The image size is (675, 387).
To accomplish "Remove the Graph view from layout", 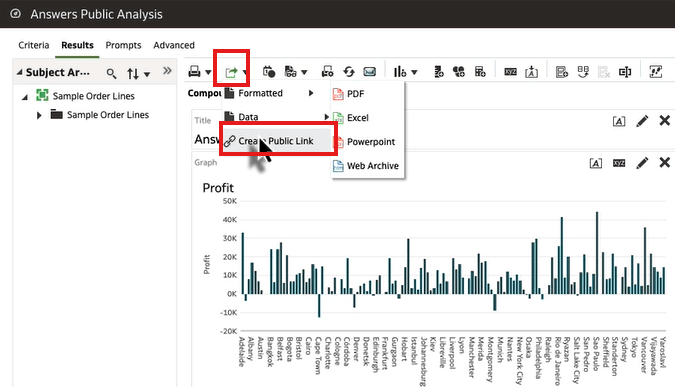I will (x=665, y=162).
